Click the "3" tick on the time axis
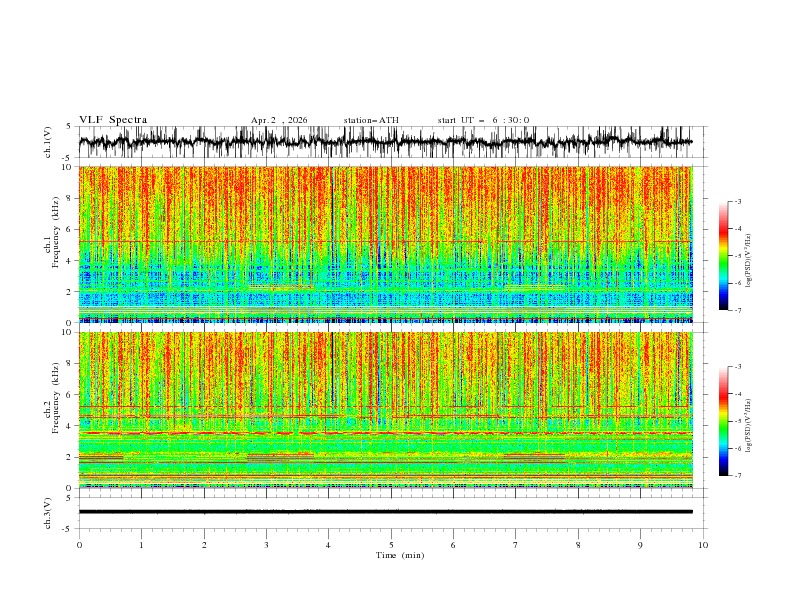792x612 pixels. 266,545
